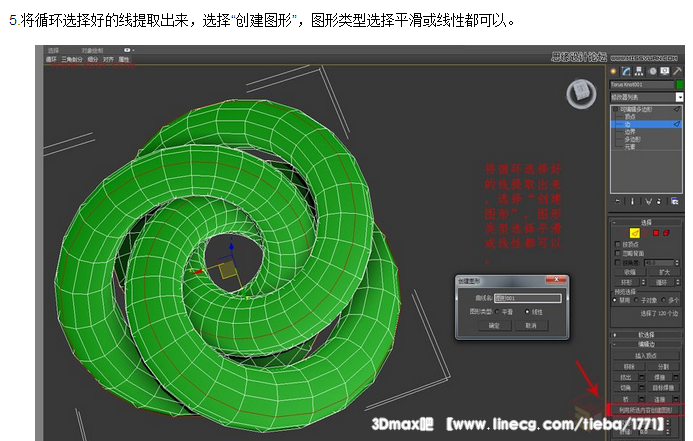Image resolution: width=693 pixels, height=441 pixels.
Task: Click the 收缩 shrink button
Action: point(630,272)
